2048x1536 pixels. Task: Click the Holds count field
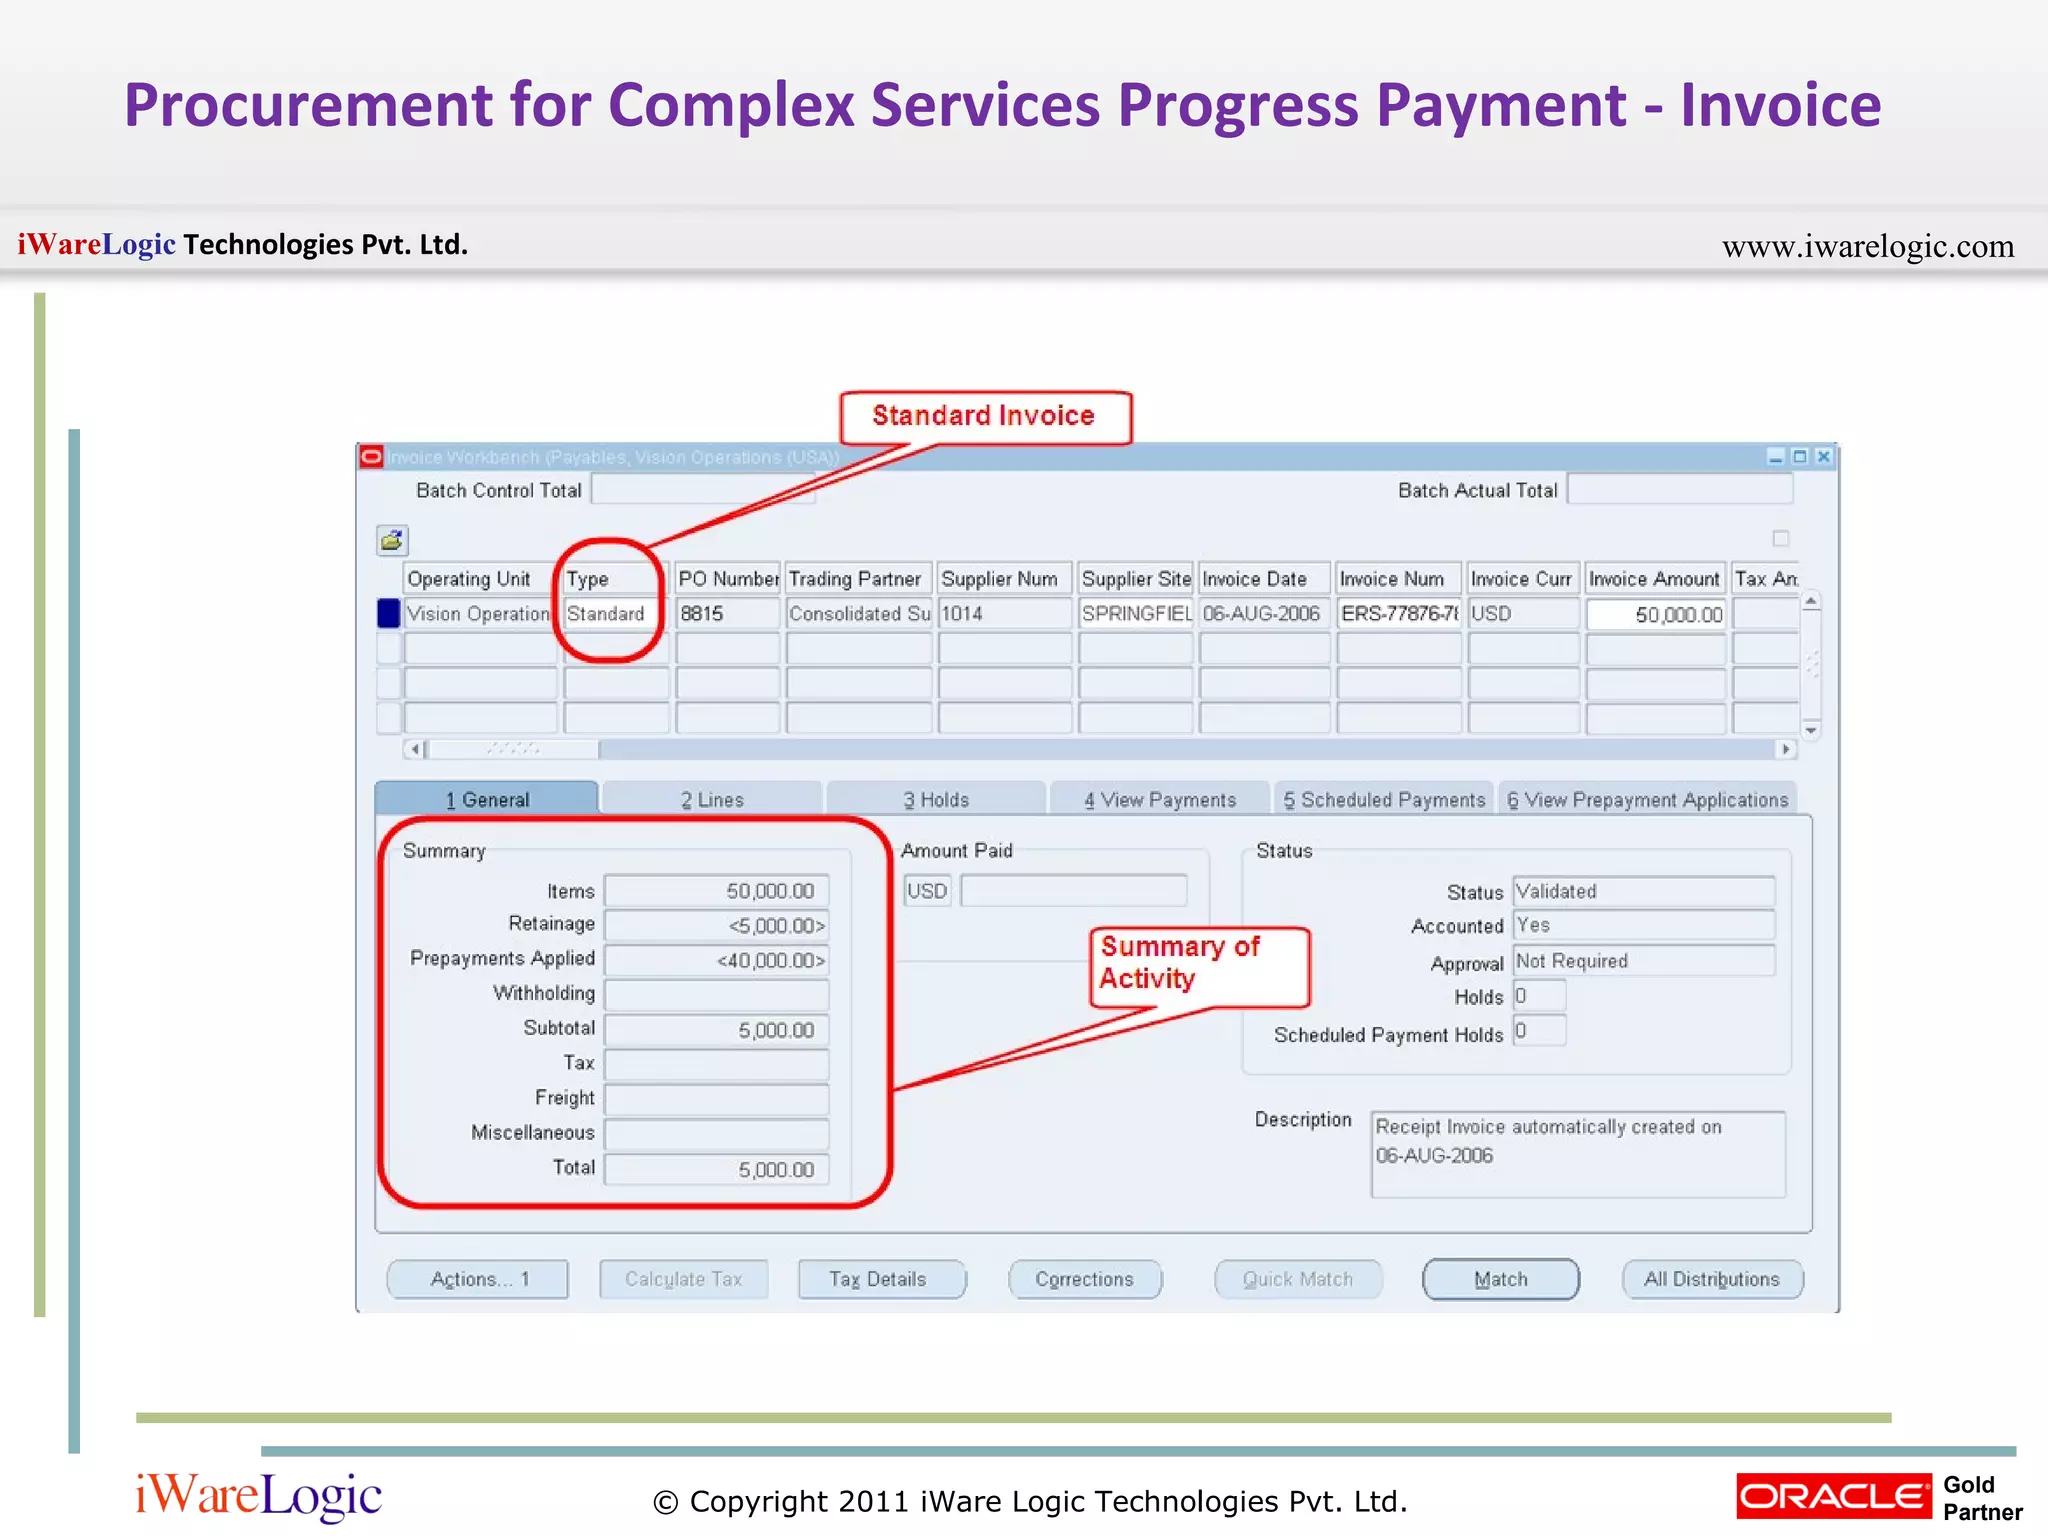[x=1539, y=996]
